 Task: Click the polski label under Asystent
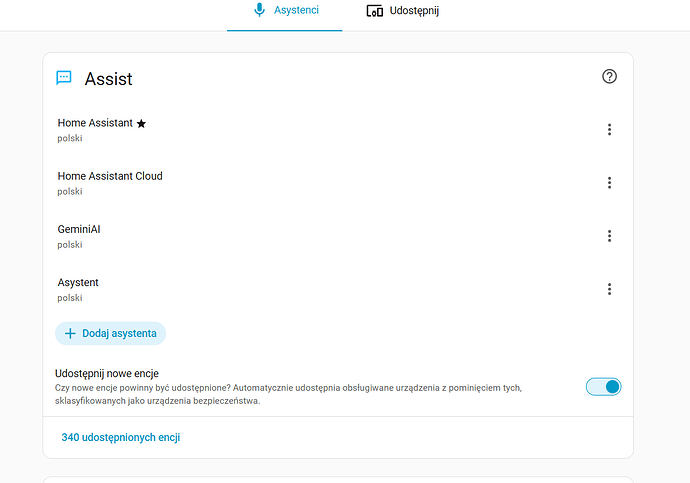pos(70,298)
